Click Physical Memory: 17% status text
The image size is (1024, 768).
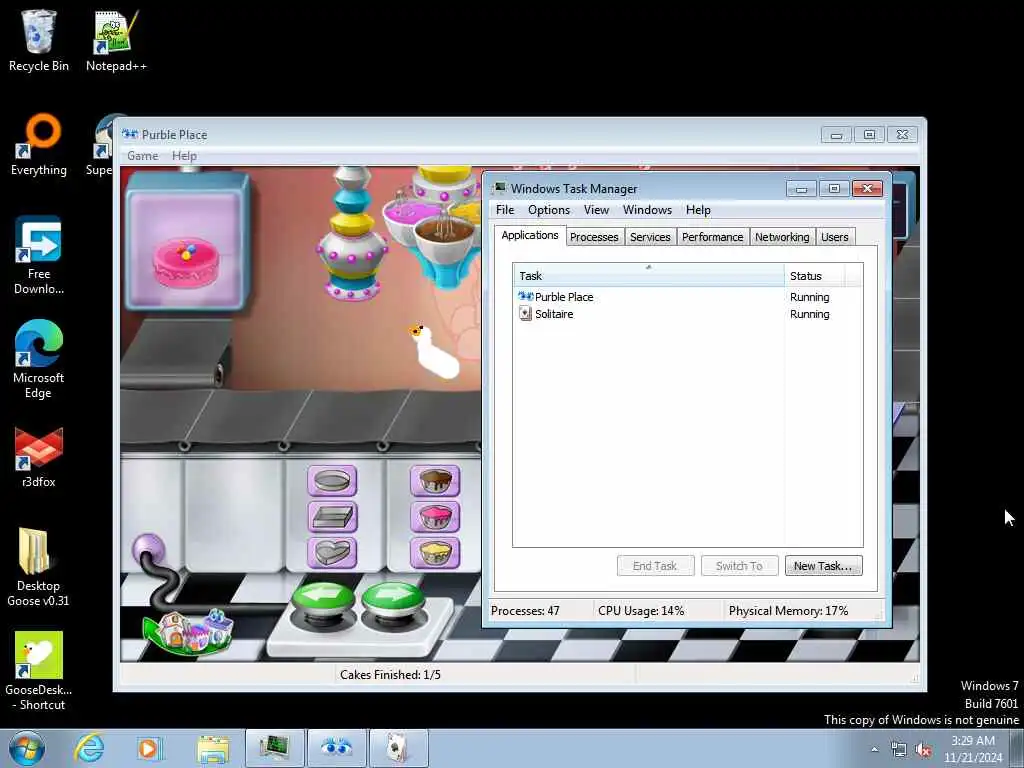pos(788,611)
